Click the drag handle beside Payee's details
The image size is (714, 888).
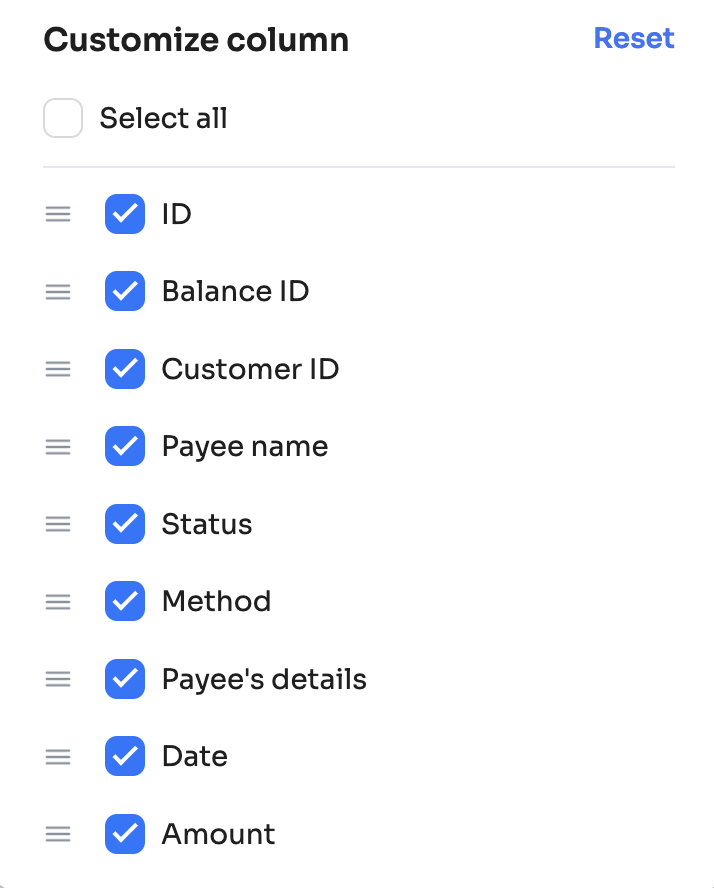(58, 679)
